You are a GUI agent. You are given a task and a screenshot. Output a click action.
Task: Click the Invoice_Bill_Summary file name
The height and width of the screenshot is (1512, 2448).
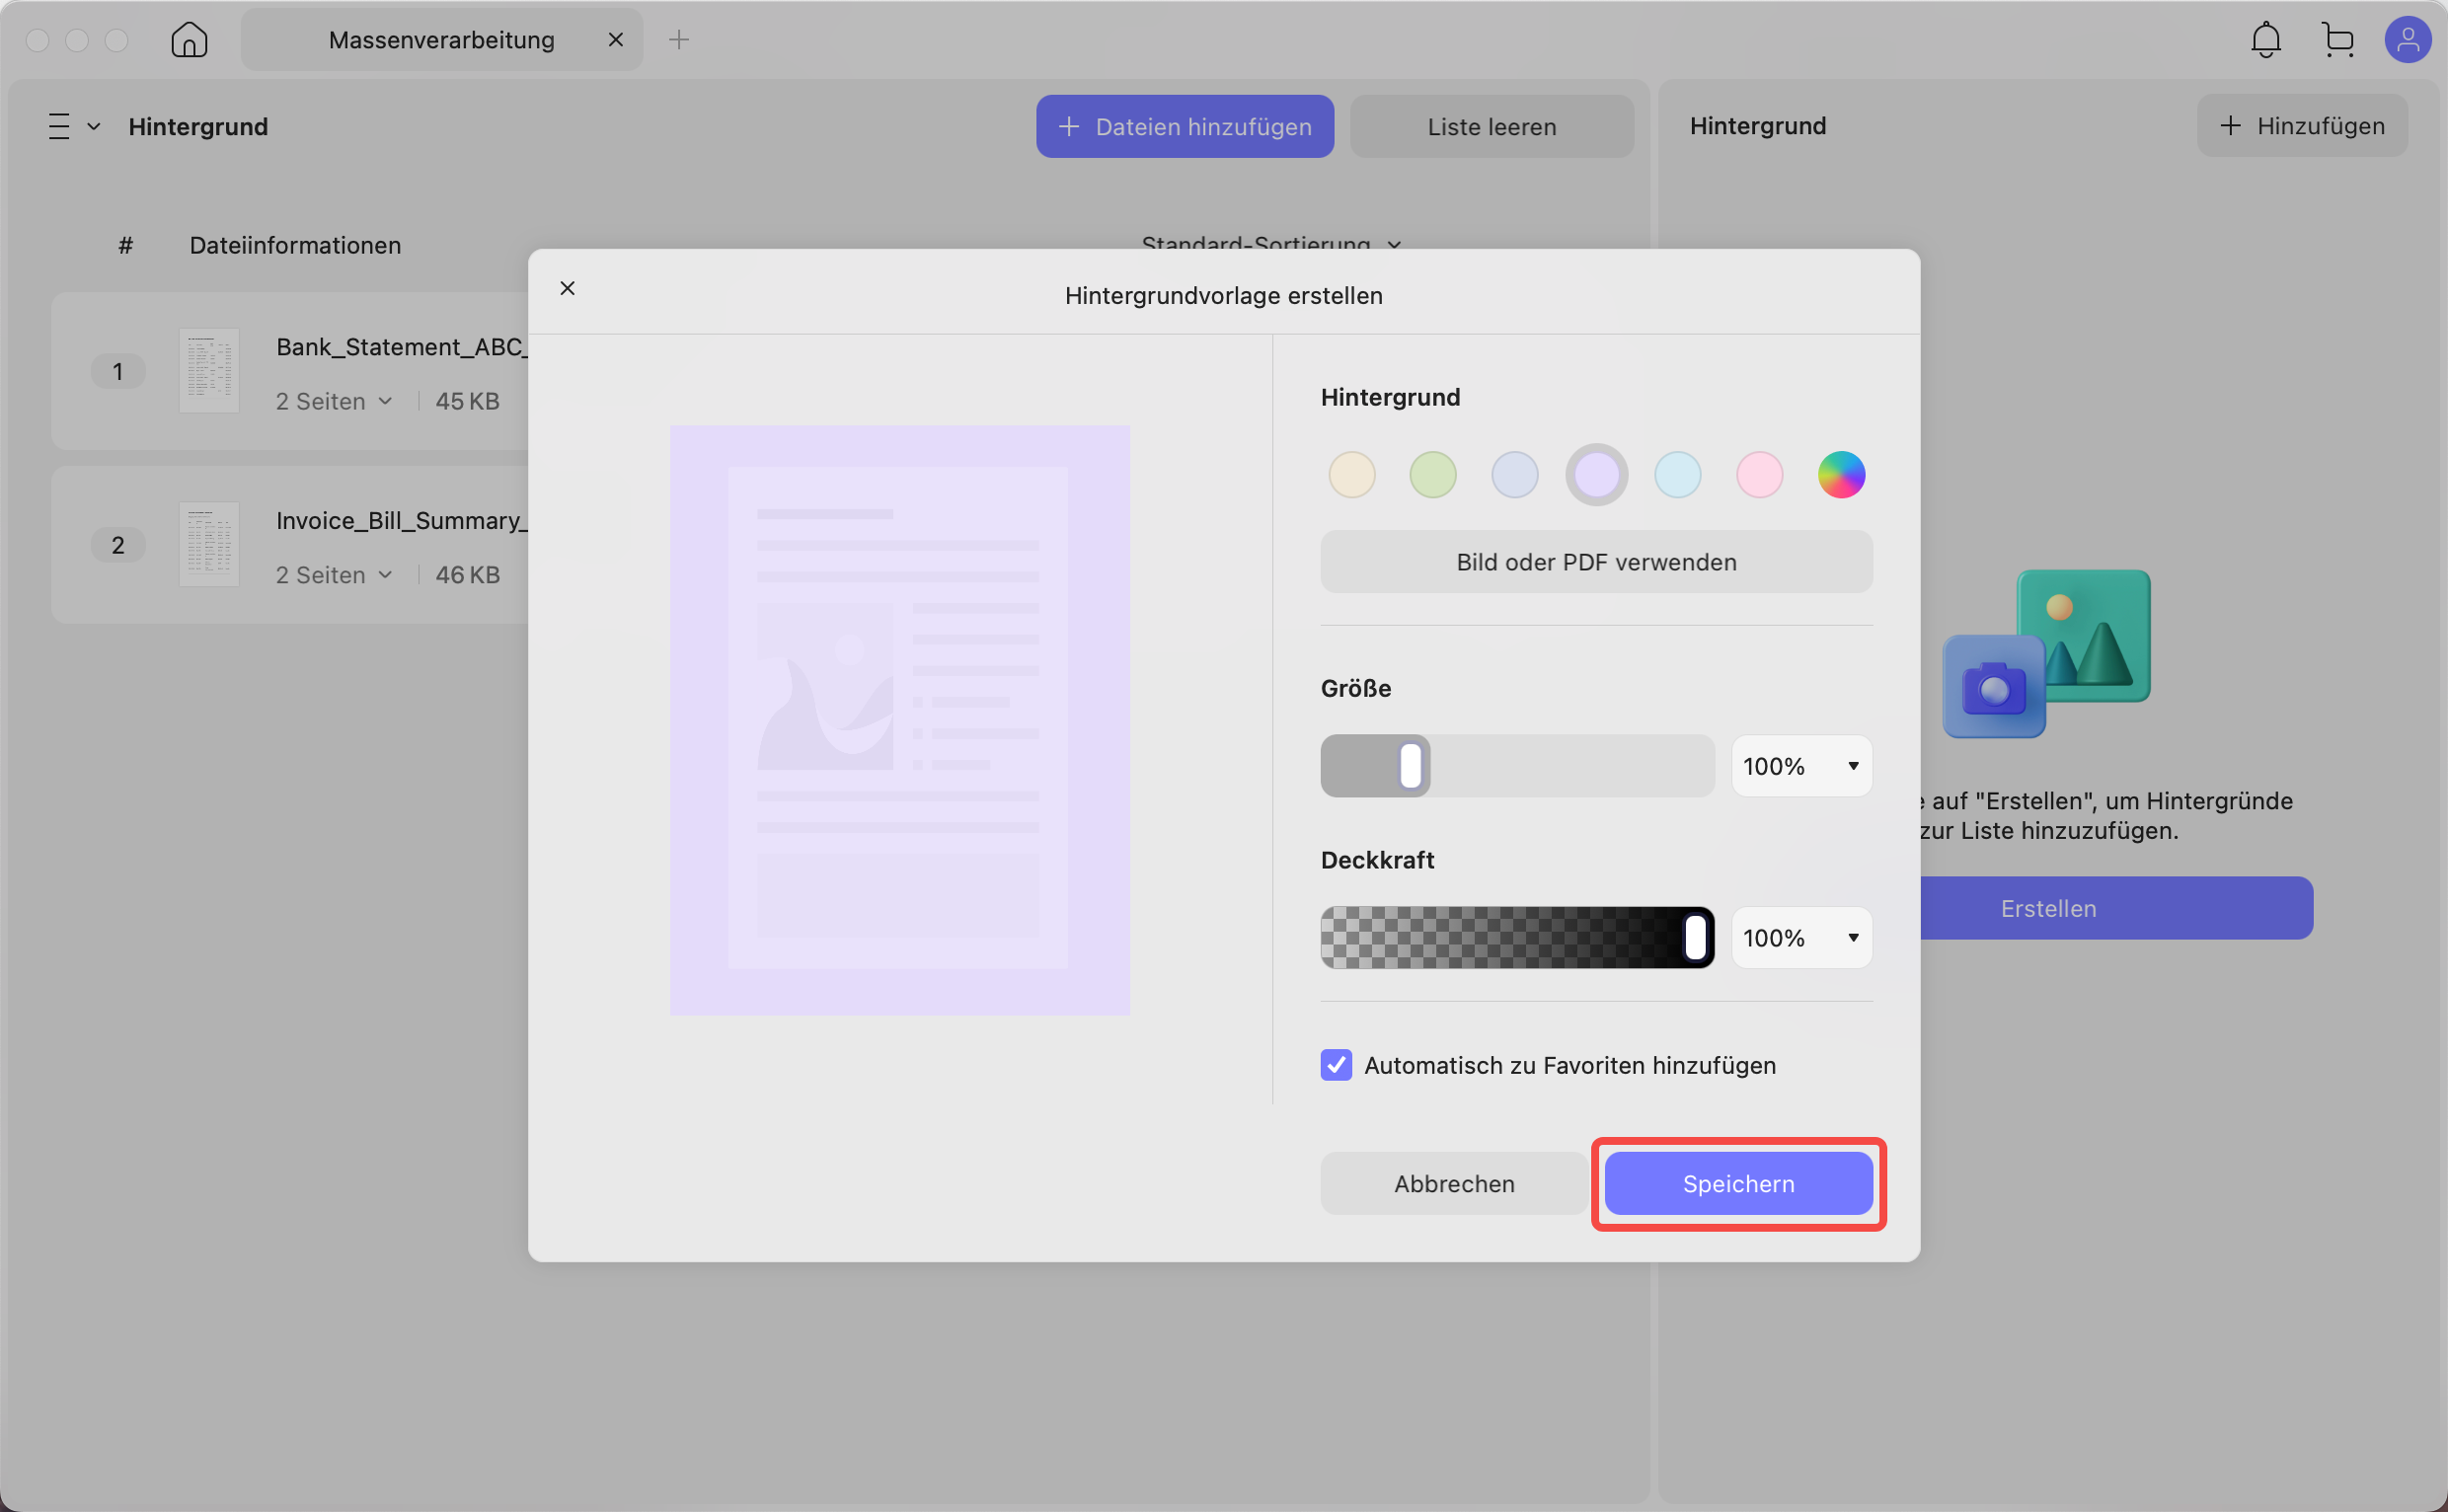pyautogui.click(x=402, y=521)
